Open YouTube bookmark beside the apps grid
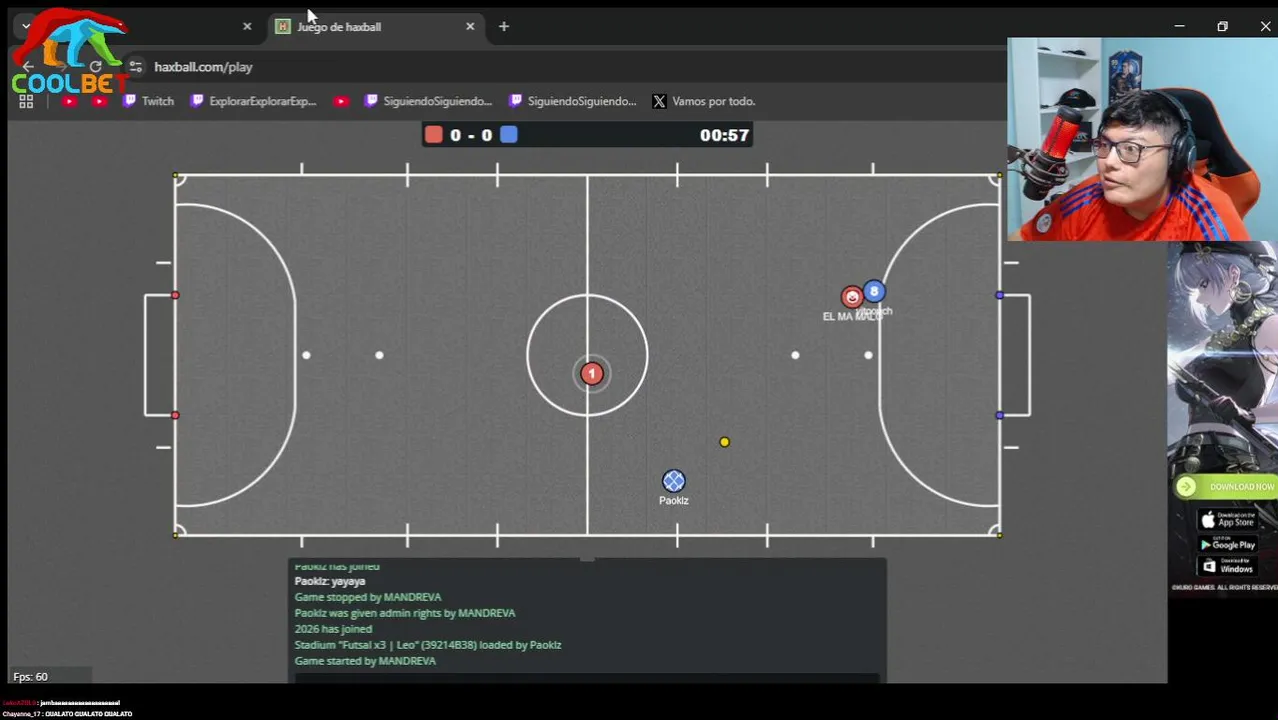The image size is (1278, 720). [69, 101]
